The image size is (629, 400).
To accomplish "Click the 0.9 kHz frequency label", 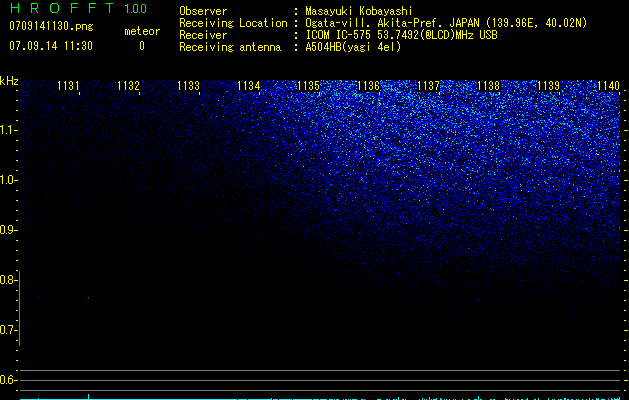I will pyautogui.click(x=7, y=230).
